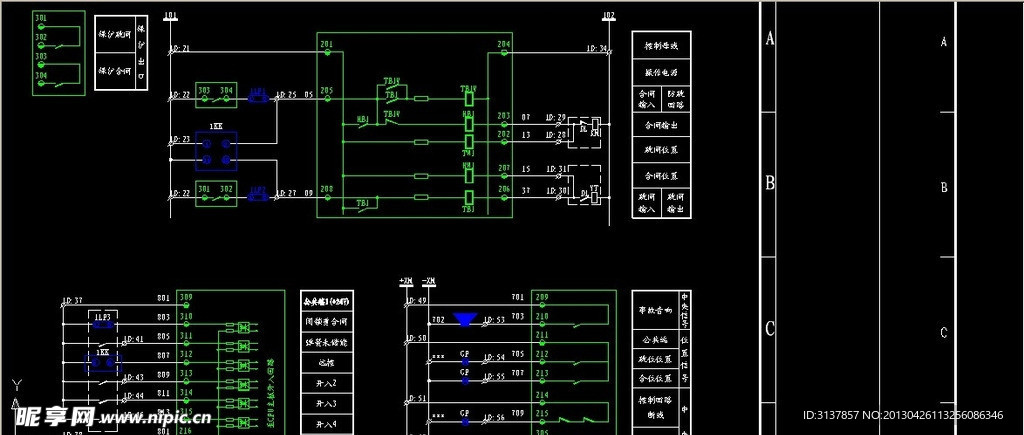The image size is (1024, 435).
Task: Select zone letter B in title border
Action: [x=769, y=184]
